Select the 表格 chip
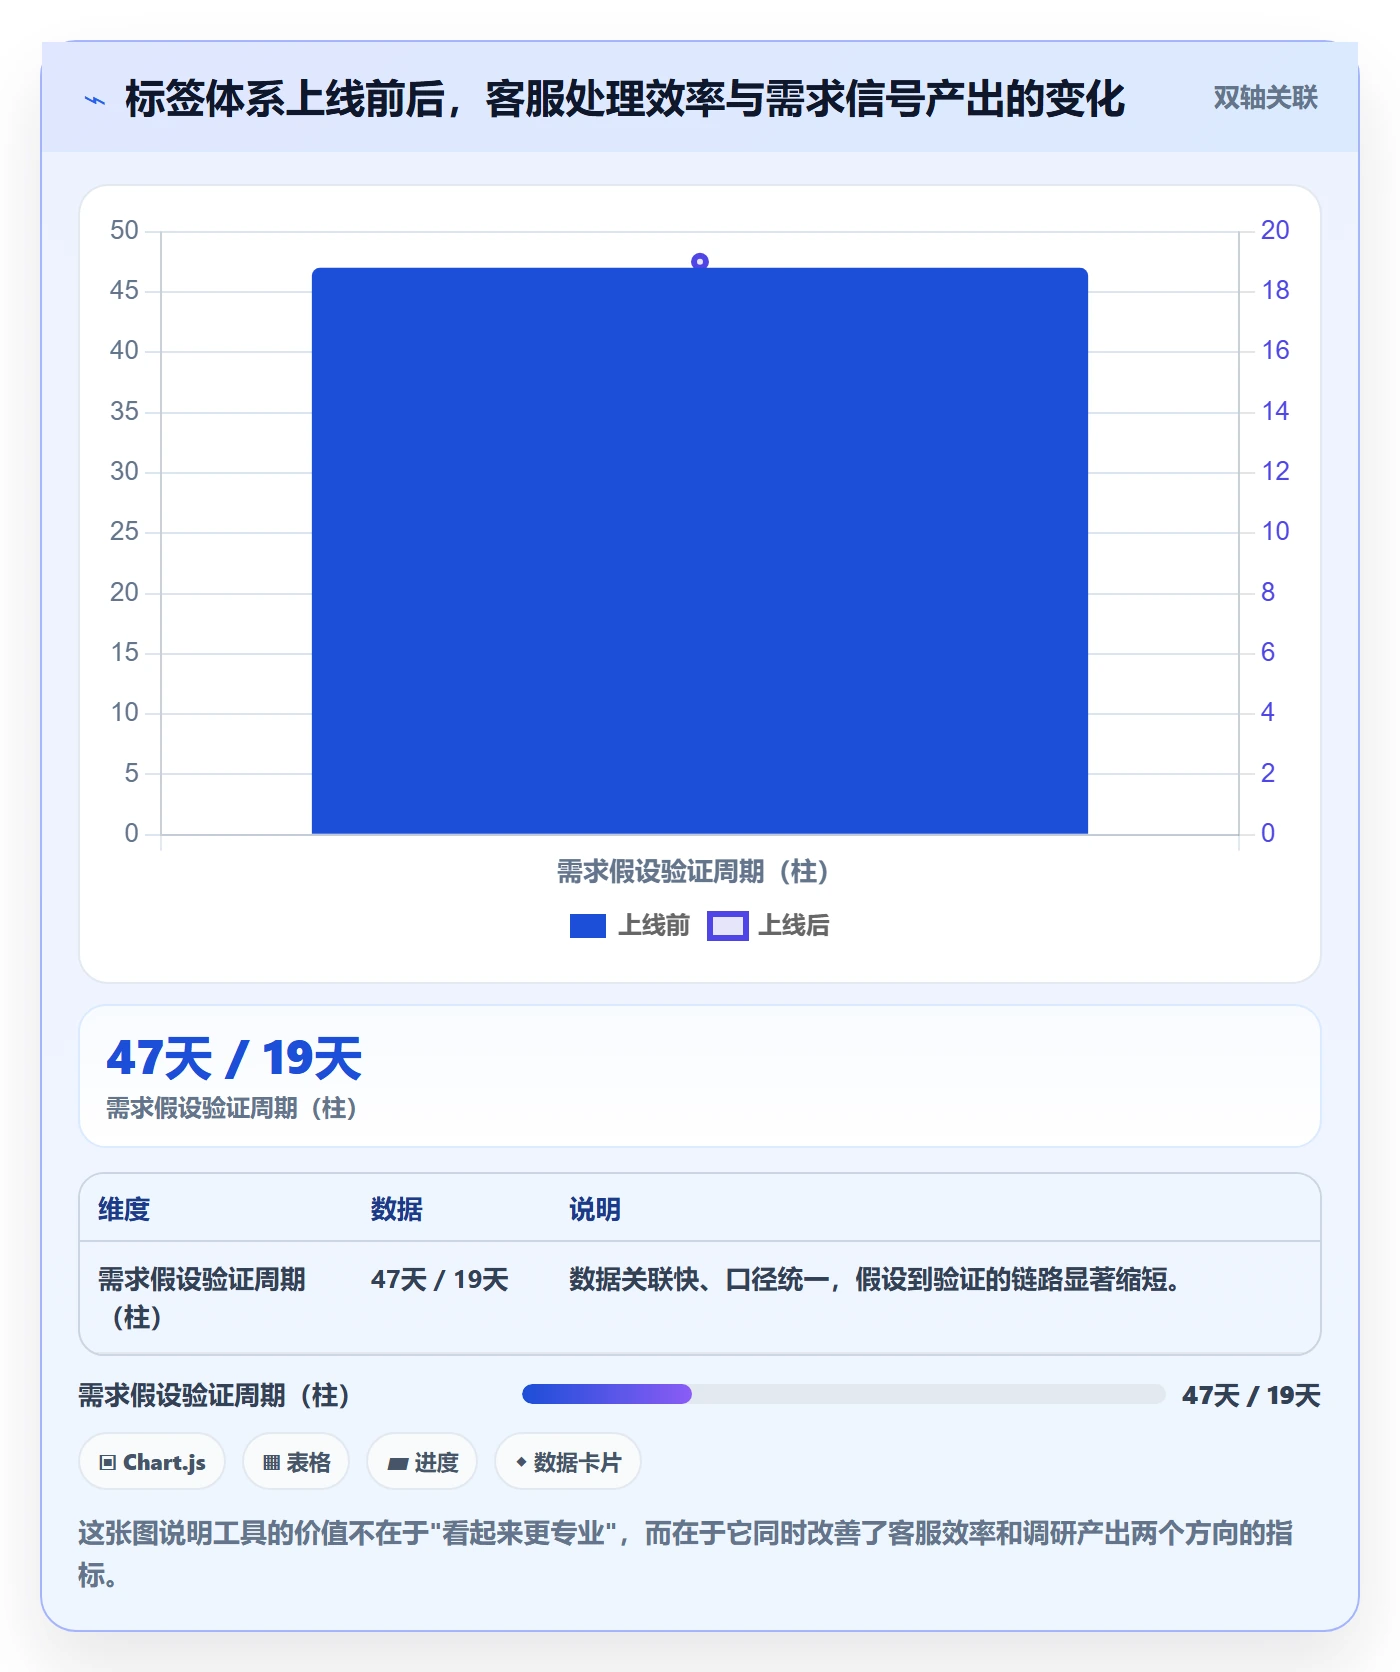 296,1462
